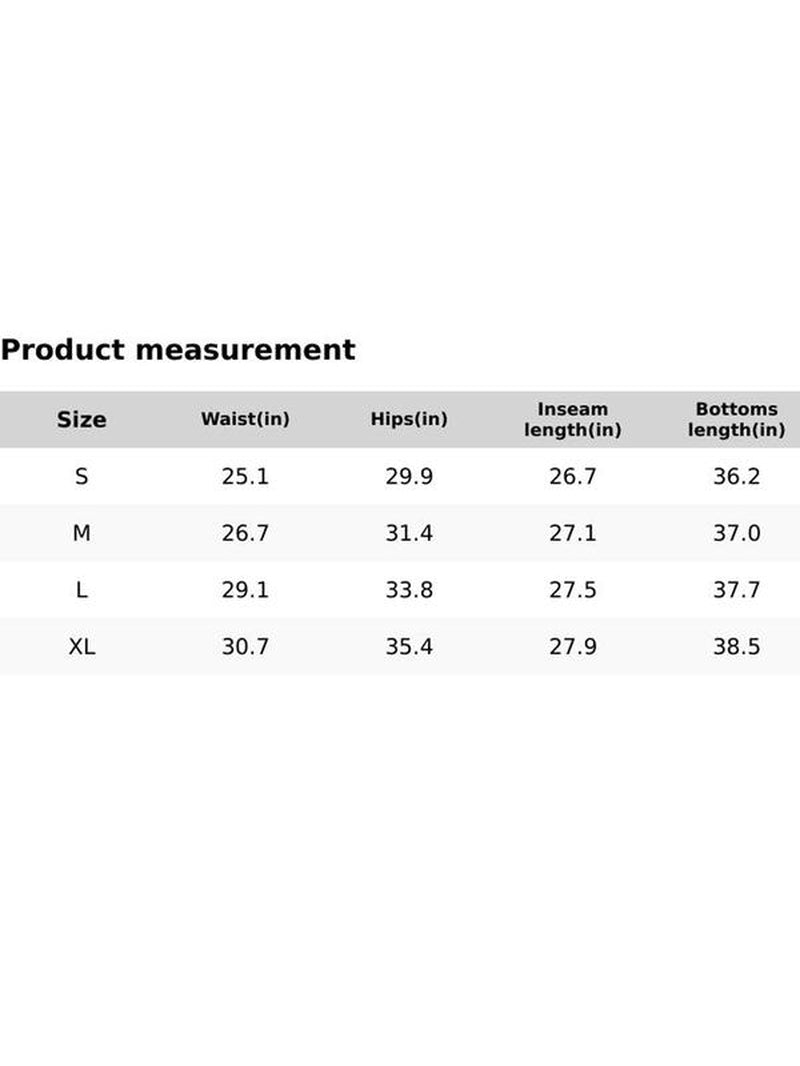Viewport: 800px width, 1066px height.
Task: Click the Inseam length(in) column header
Action: point(573,420)
